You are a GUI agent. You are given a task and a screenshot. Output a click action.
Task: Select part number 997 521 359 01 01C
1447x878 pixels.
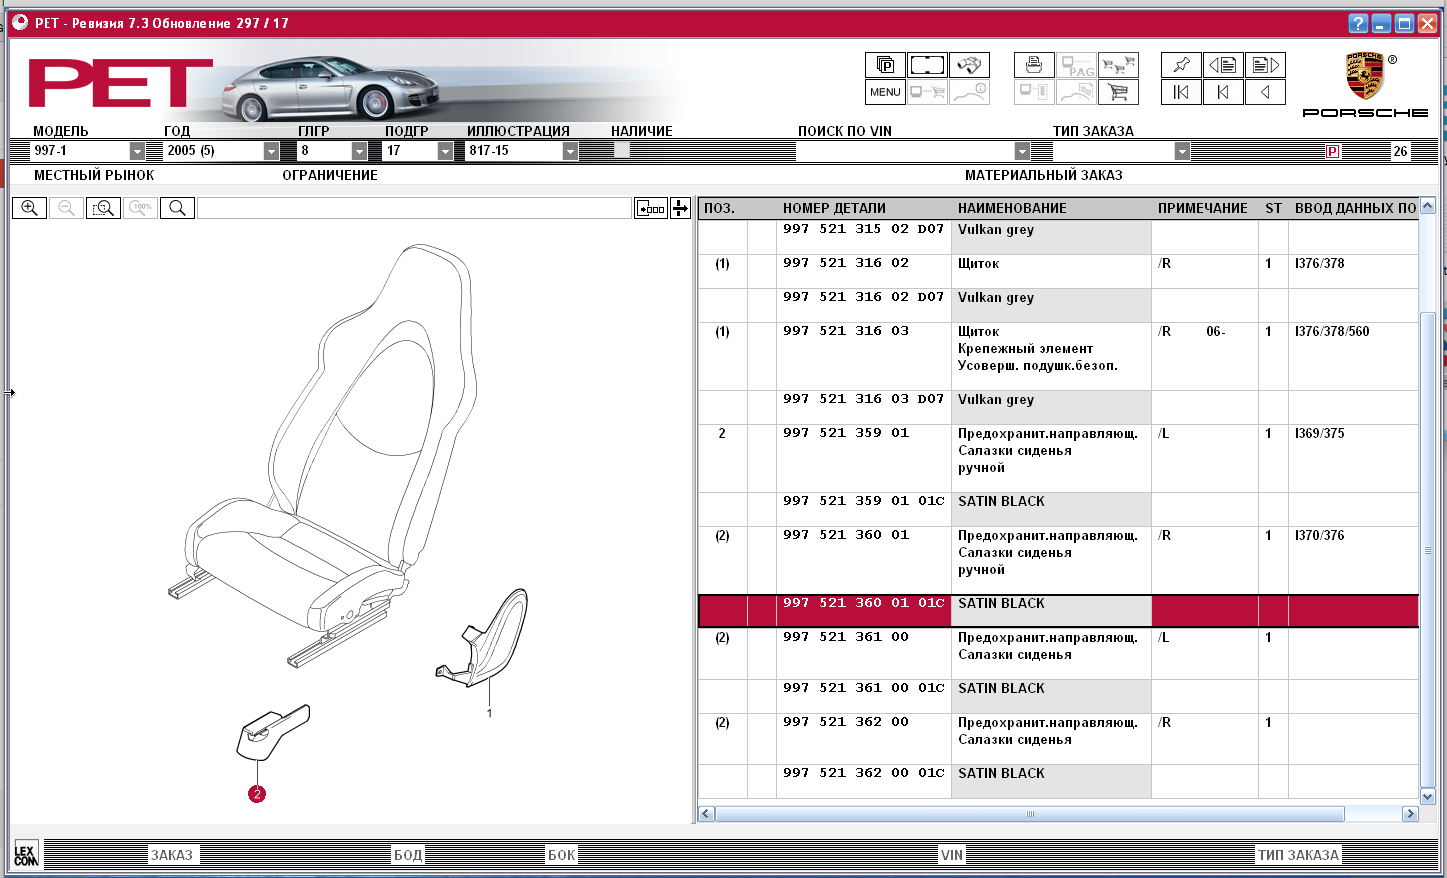coord(864,501)
